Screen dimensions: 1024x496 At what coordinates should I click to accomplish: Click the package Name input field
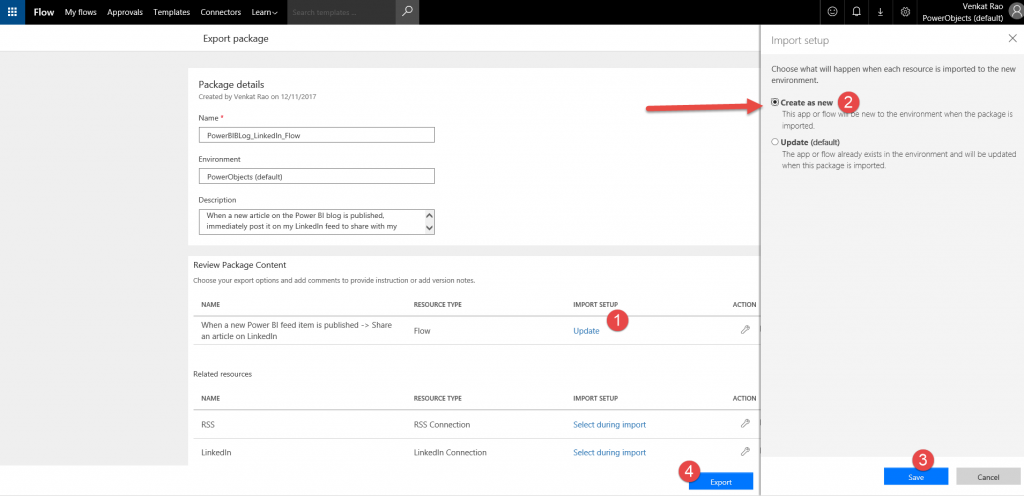[x=316, y=135]
